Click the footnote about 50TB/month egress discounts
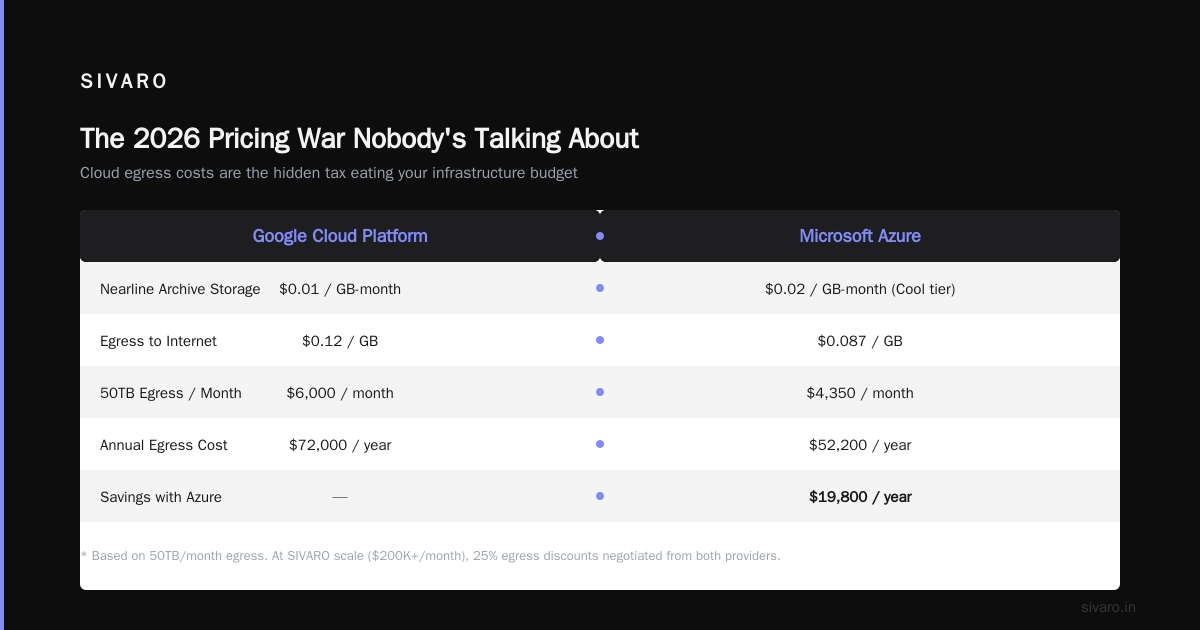This screenshot has width=1200, height=630. click(430, 555)
